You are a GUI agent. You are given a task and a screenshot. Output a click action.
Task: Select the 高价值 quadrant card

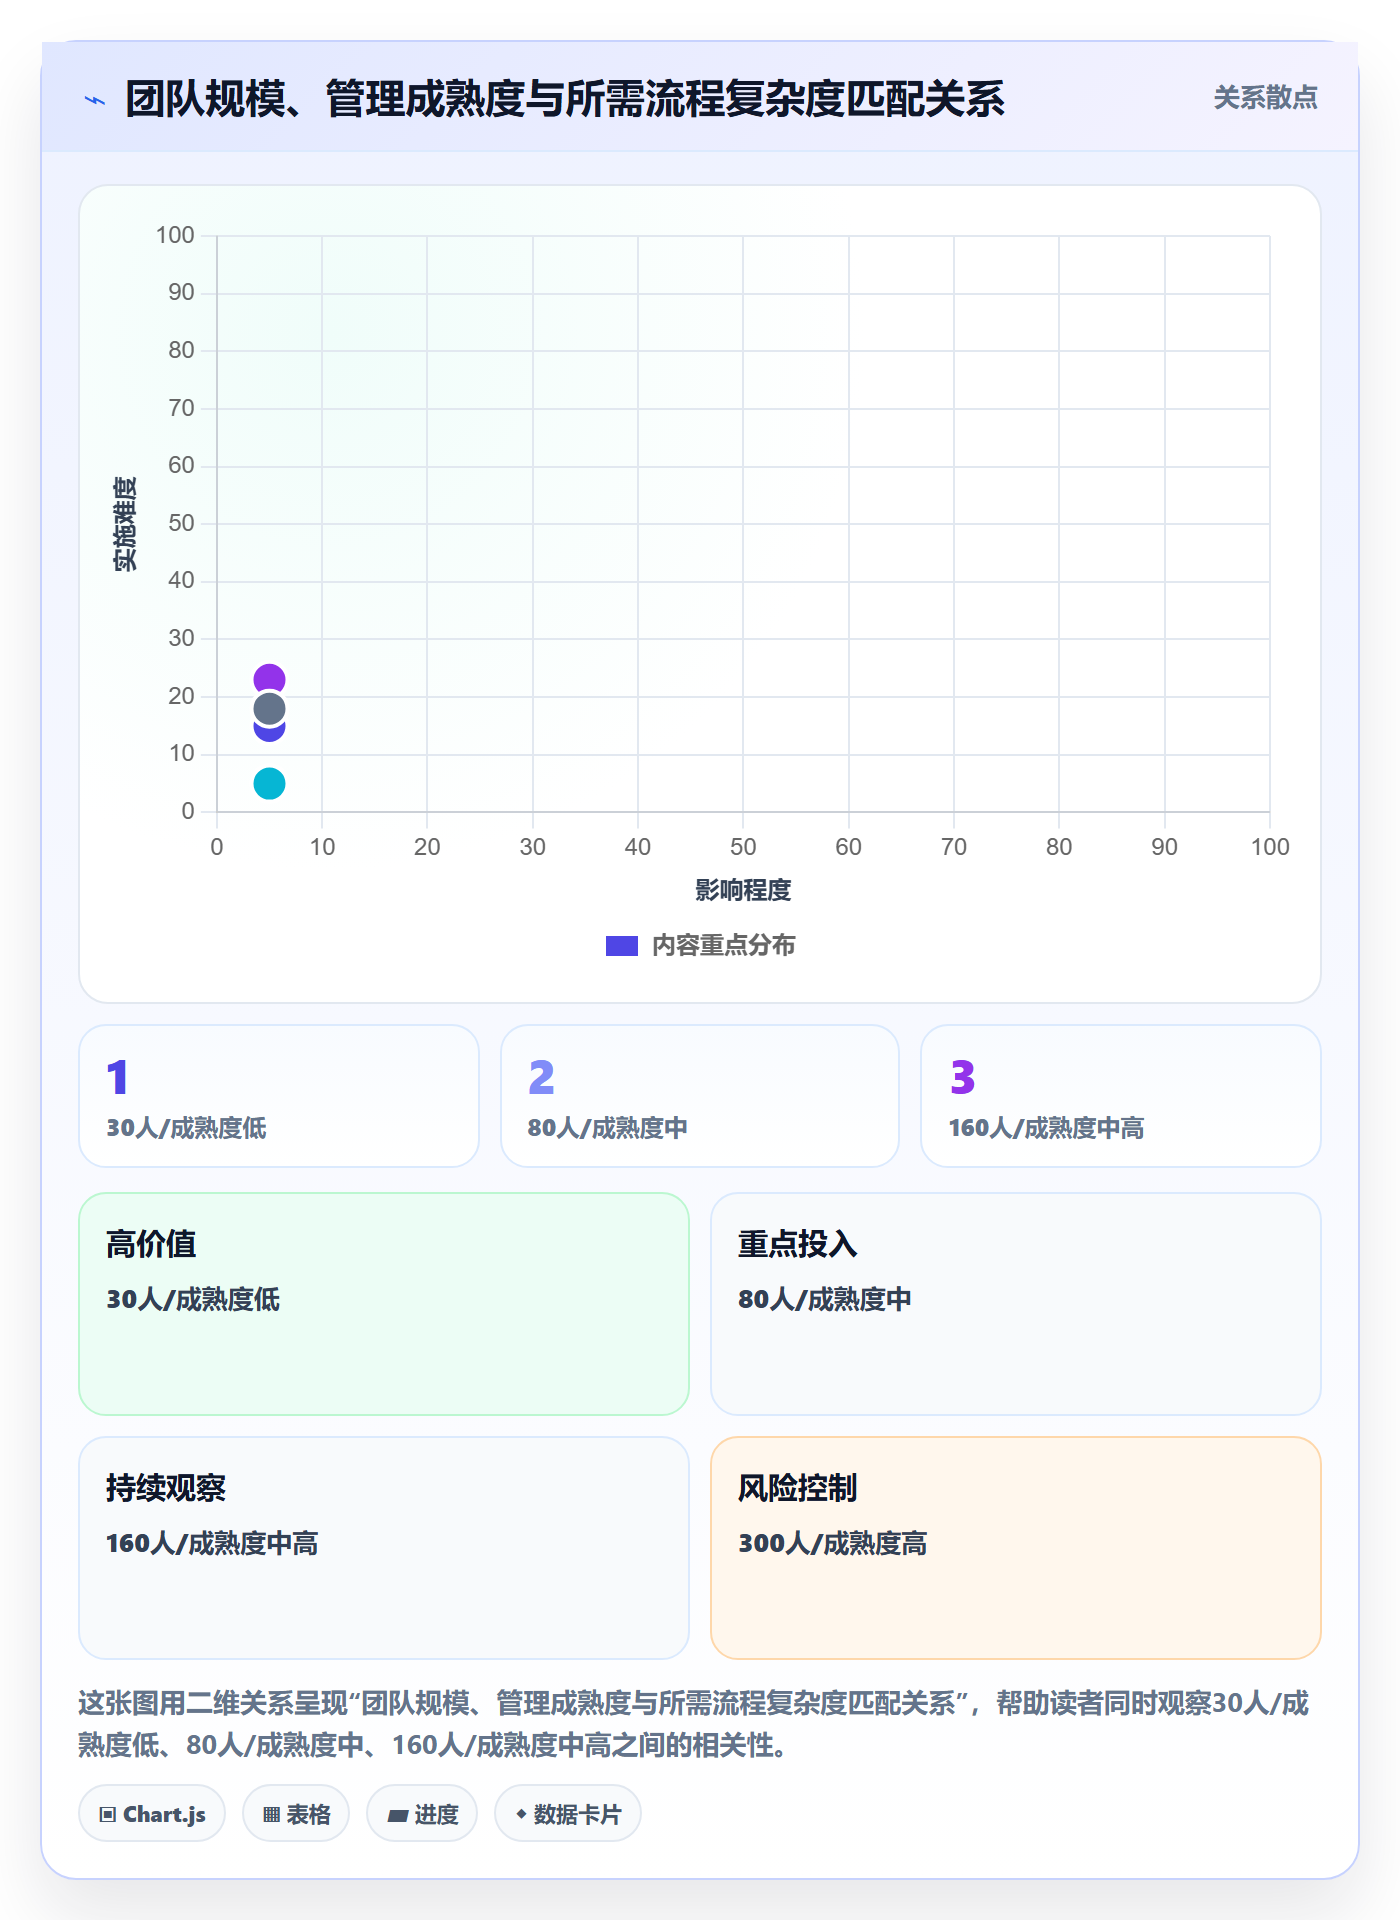click(x=384, y=1304)
